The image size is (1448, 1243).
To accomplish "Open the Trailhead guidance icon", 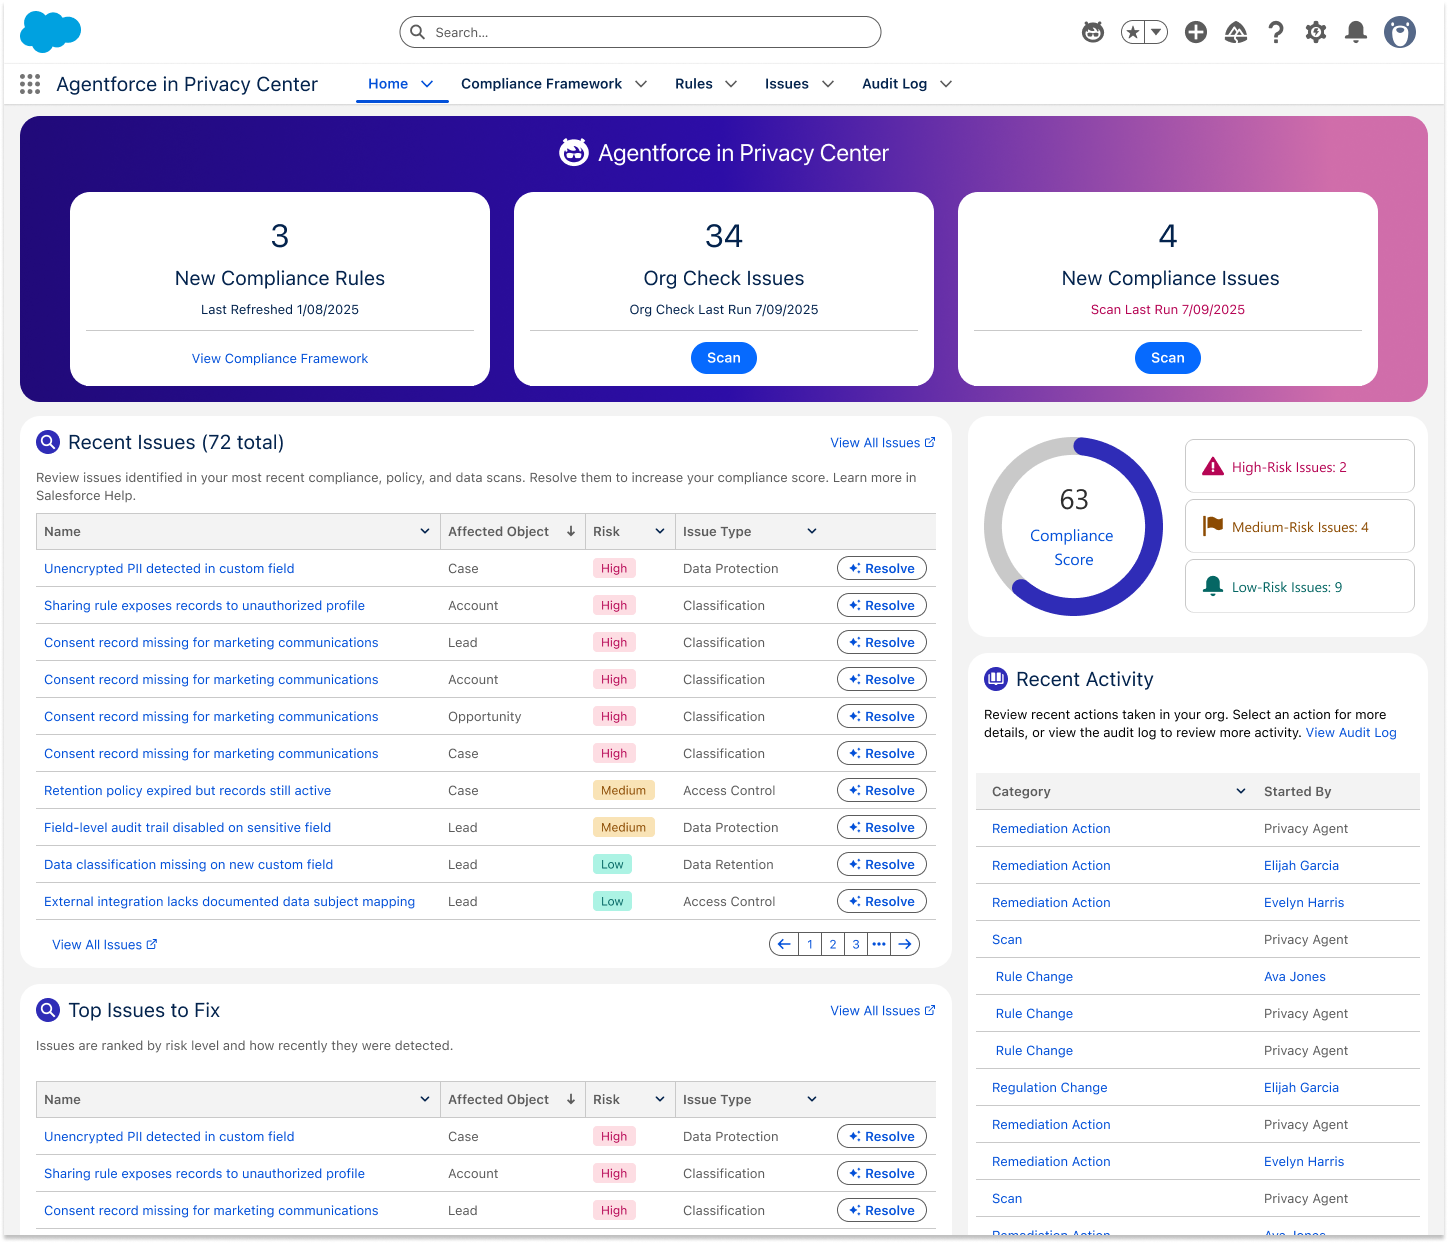I will tap(1236, 33).
